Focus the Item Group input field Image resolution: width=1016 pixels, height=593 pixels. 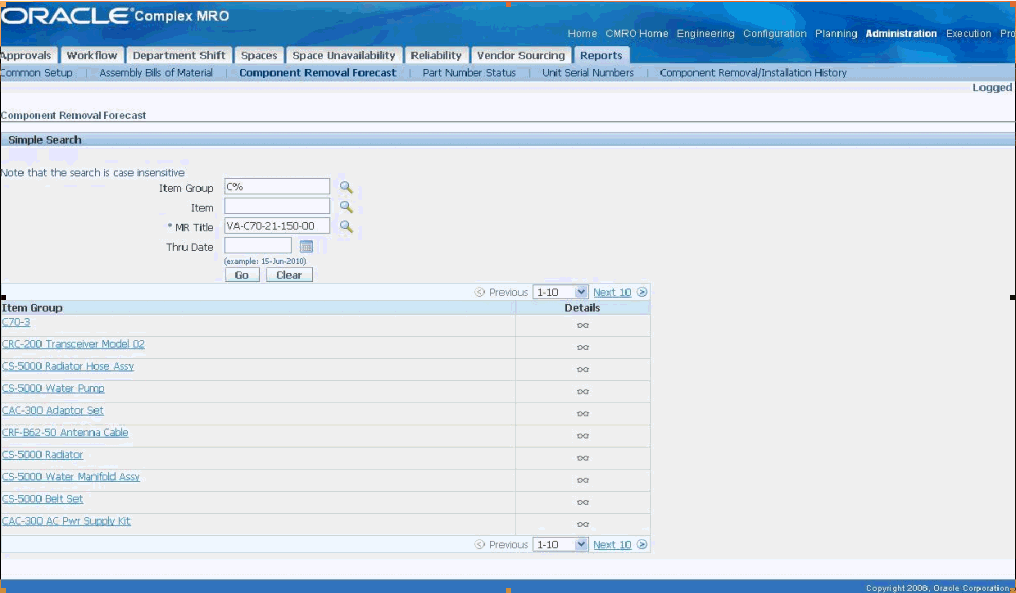[x=277, y=187]
